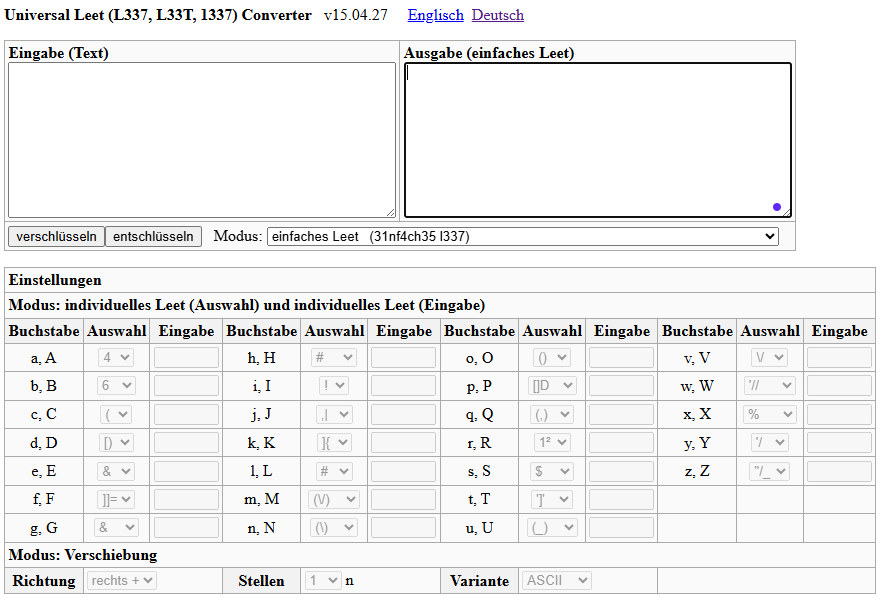The height and width of the screenshot is (604, 885).
Task: Grab the resize handle of Eingabe textarea
Action: point(391,212)
